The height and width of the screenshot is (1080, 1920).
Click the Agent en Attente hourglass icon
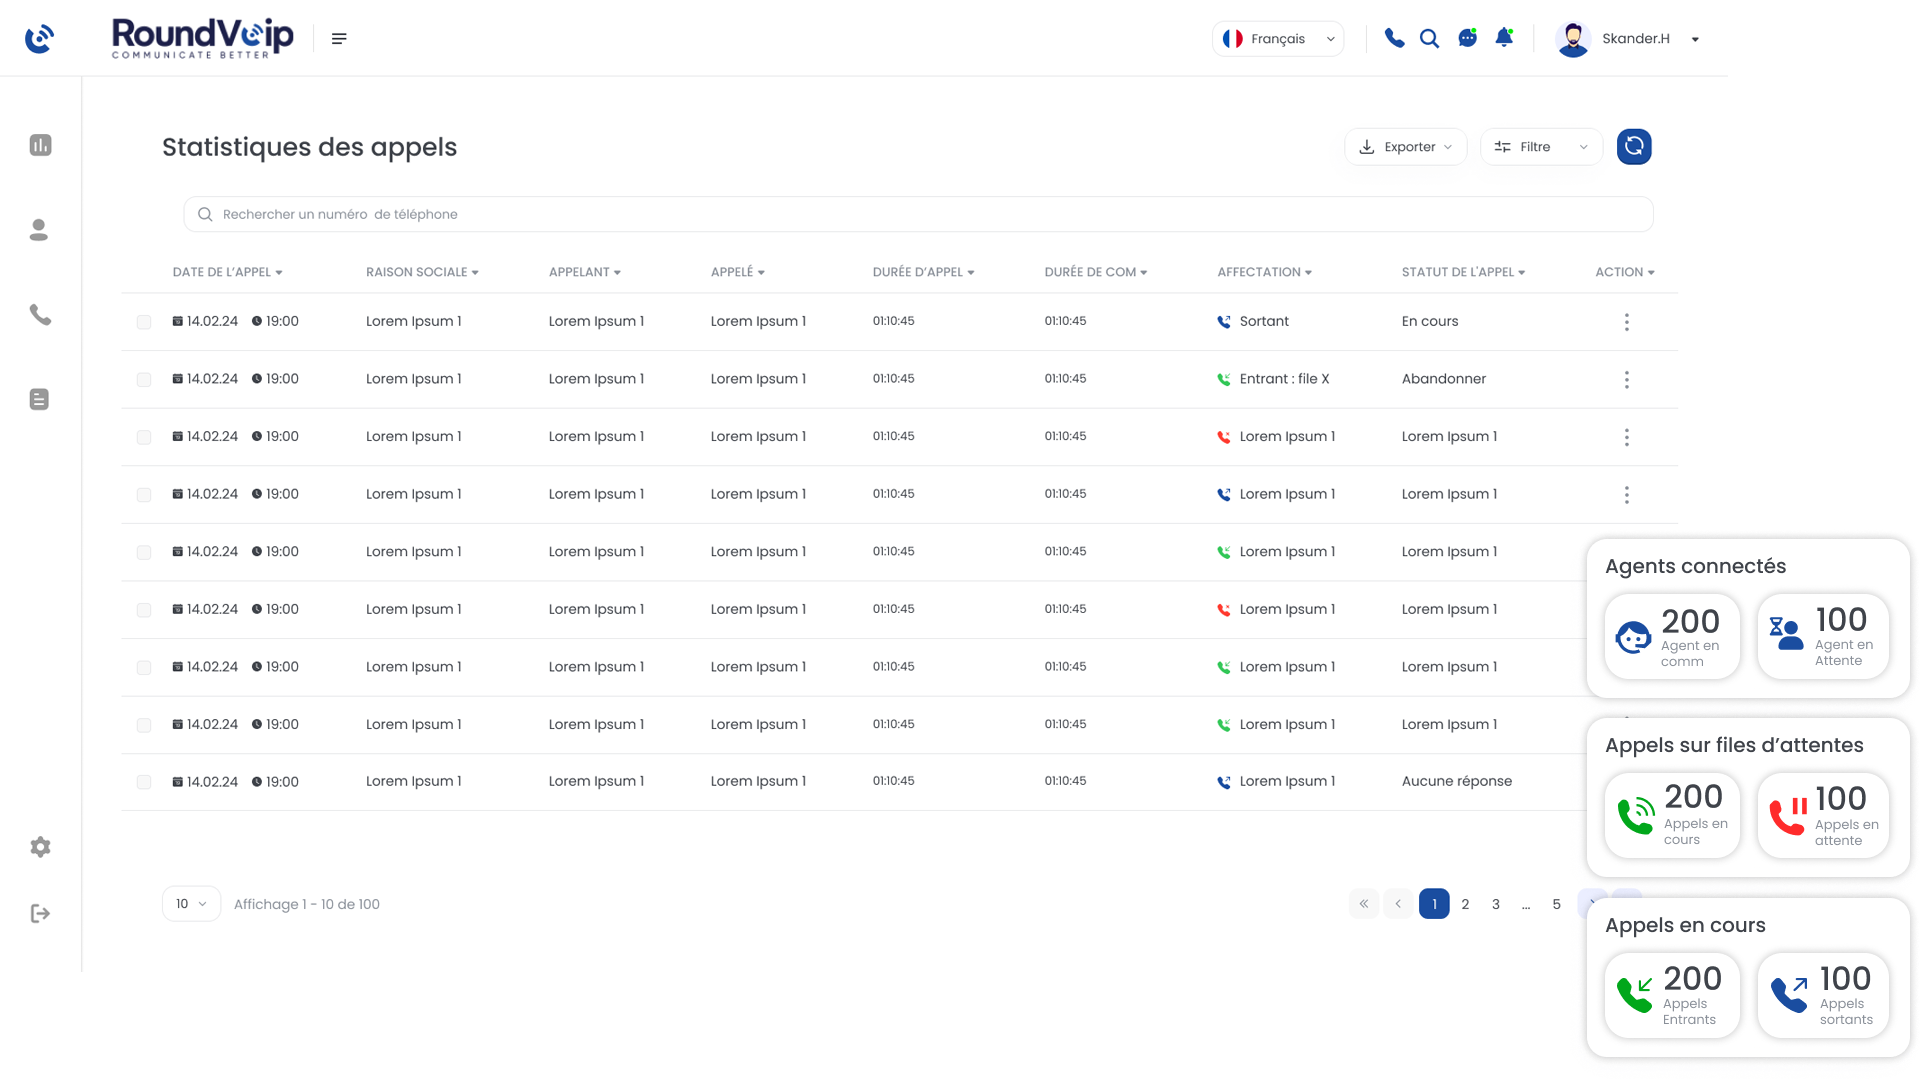tap(1786, 633)
